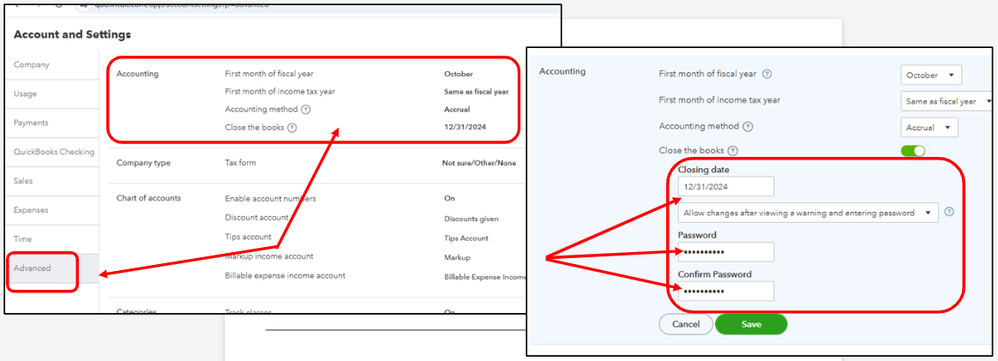
Task: Click the Chart of accounts section heading
Action: (x=148, y=198)
